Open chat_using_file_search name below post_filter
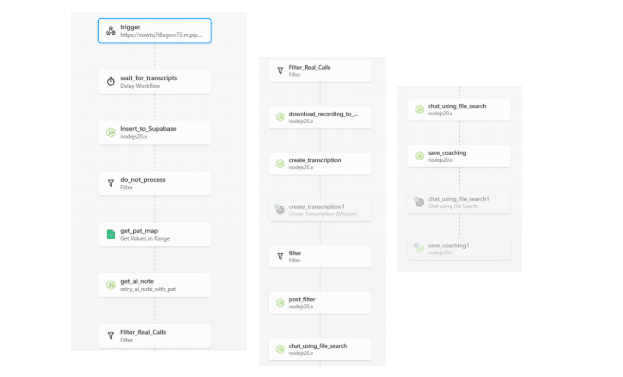Image resolution: width=623 pixels, height=377 pixels. click(x=318, y=346)
